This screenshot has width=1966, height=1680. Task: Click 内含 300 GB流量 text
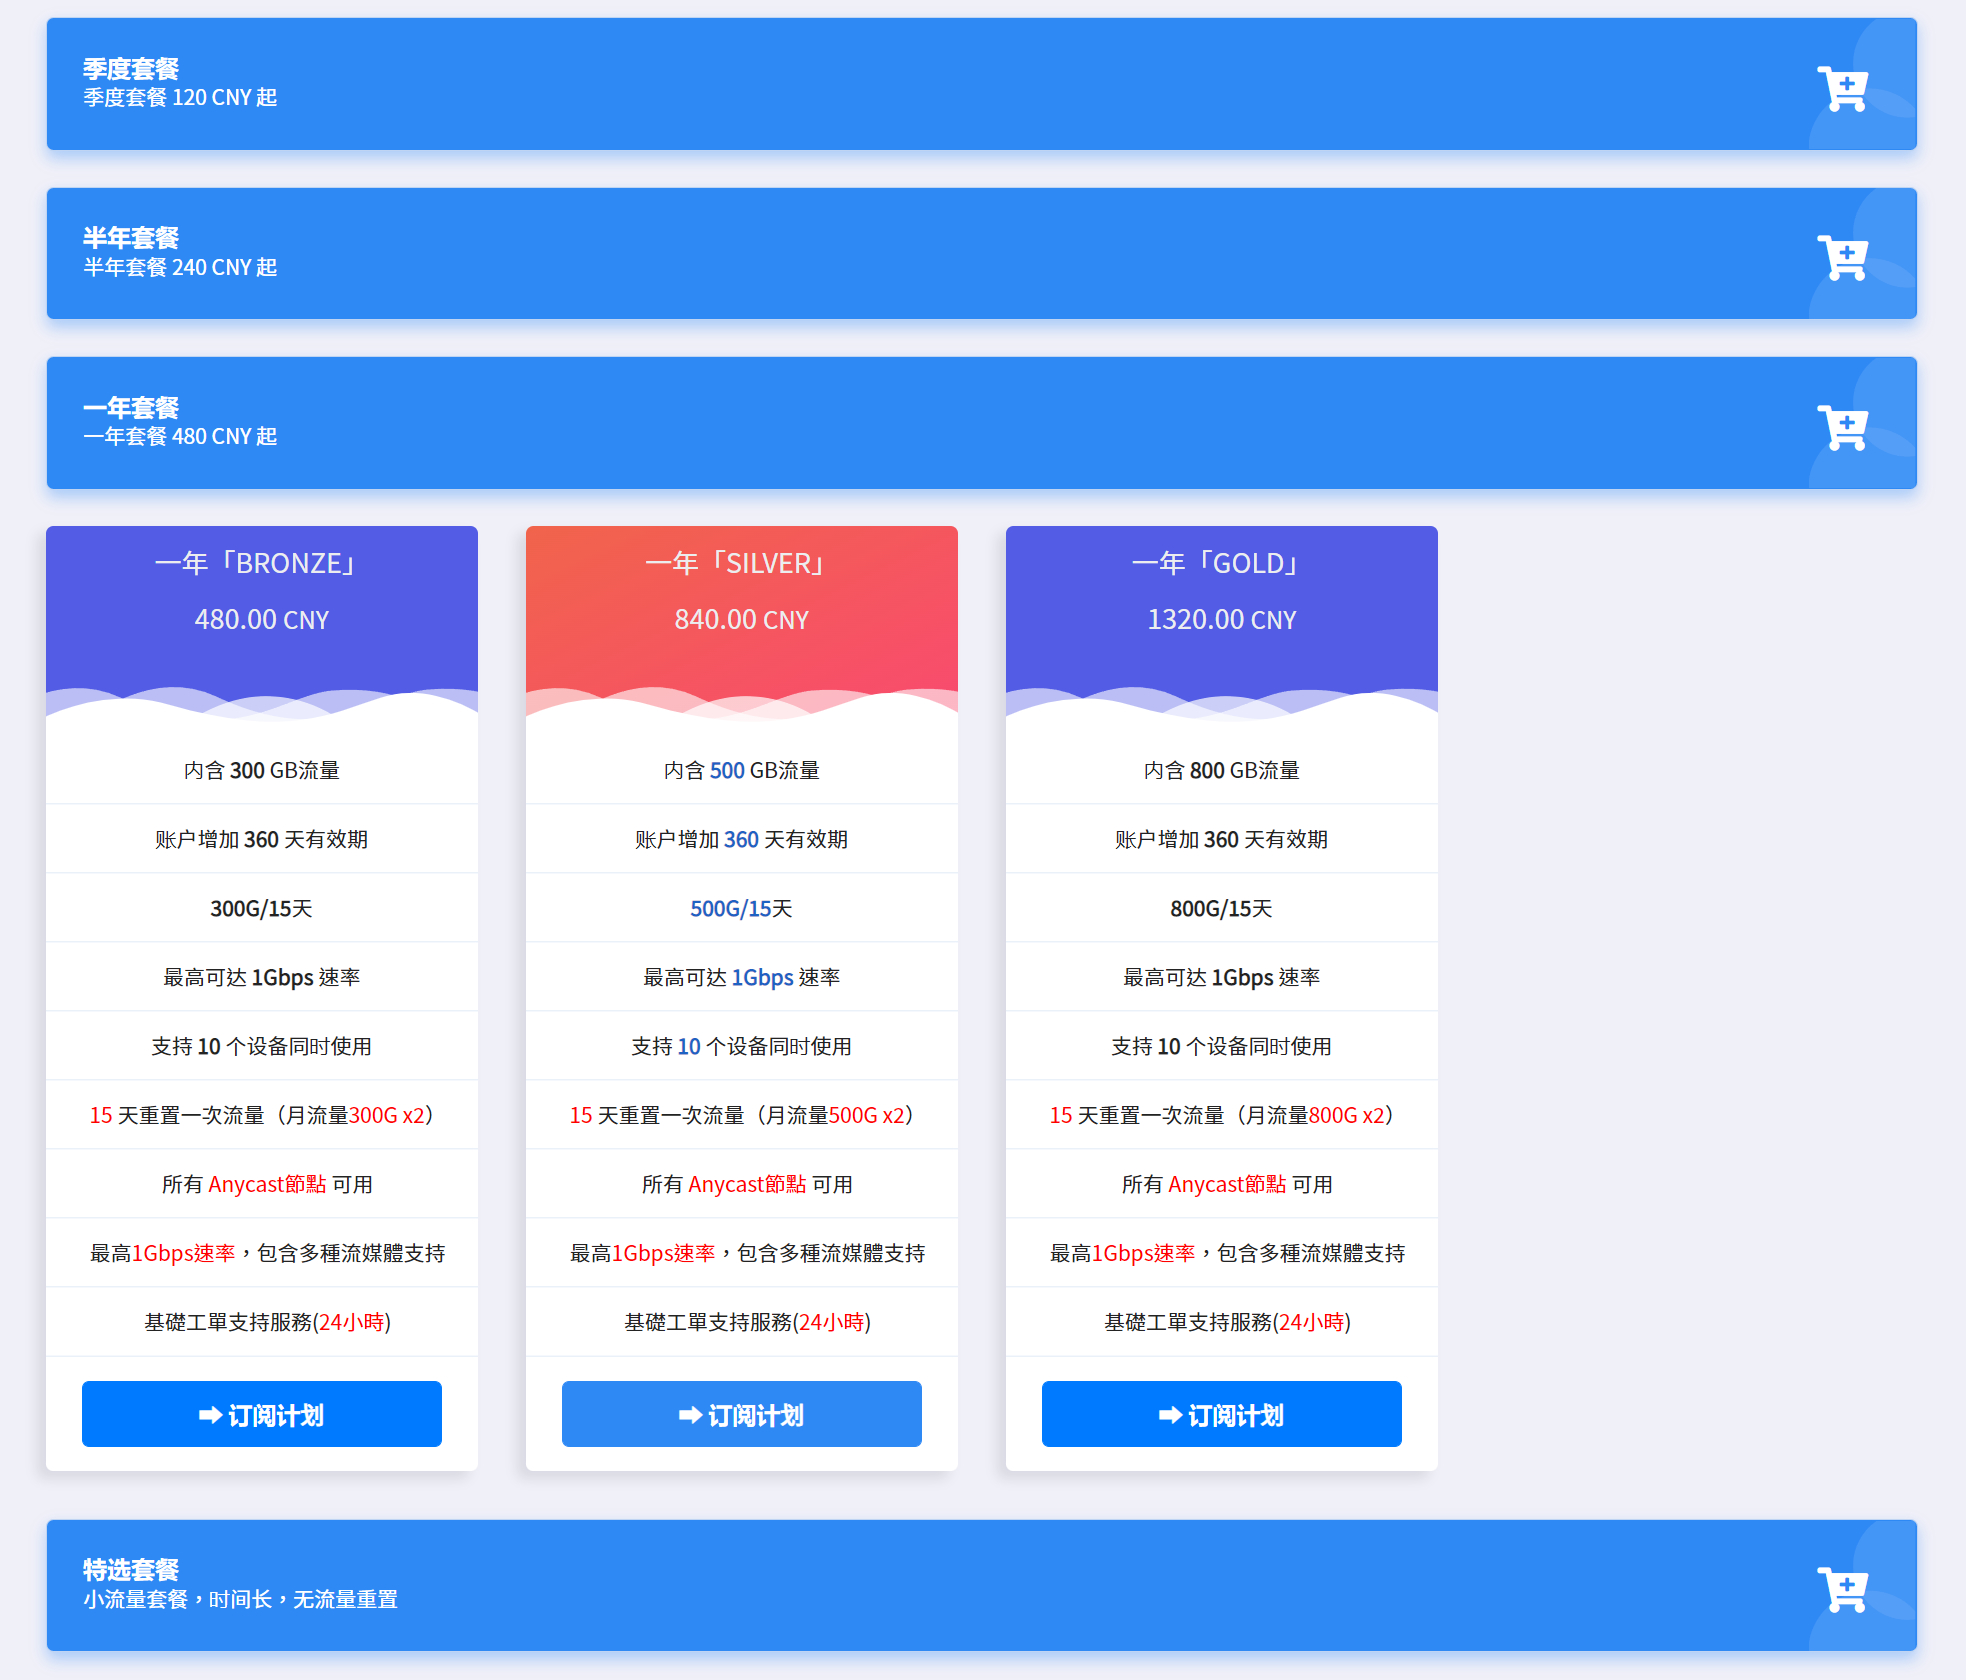click(x=262, y=770)
